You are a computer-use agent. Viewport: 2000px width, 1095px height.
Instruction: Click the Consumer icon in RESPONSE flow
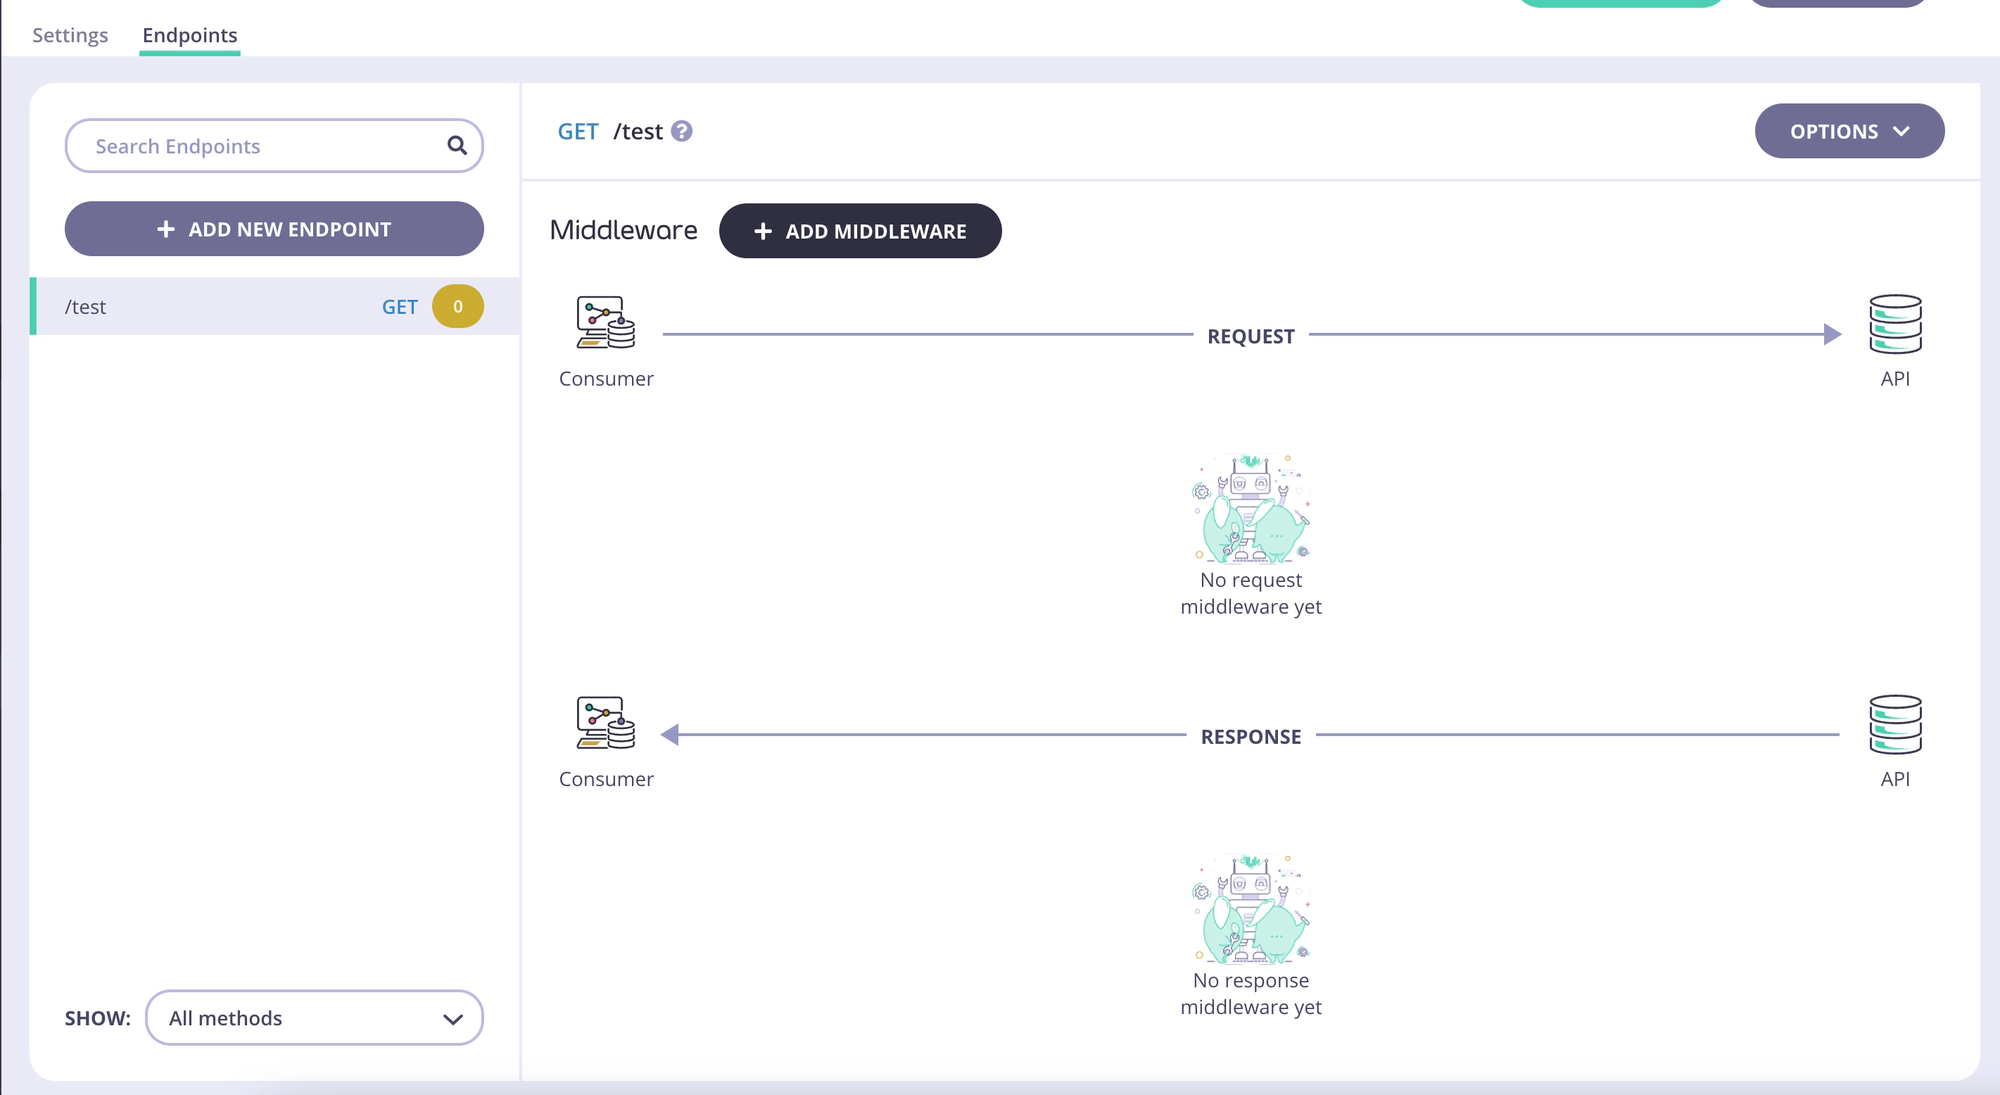click(x=604, y=721)
